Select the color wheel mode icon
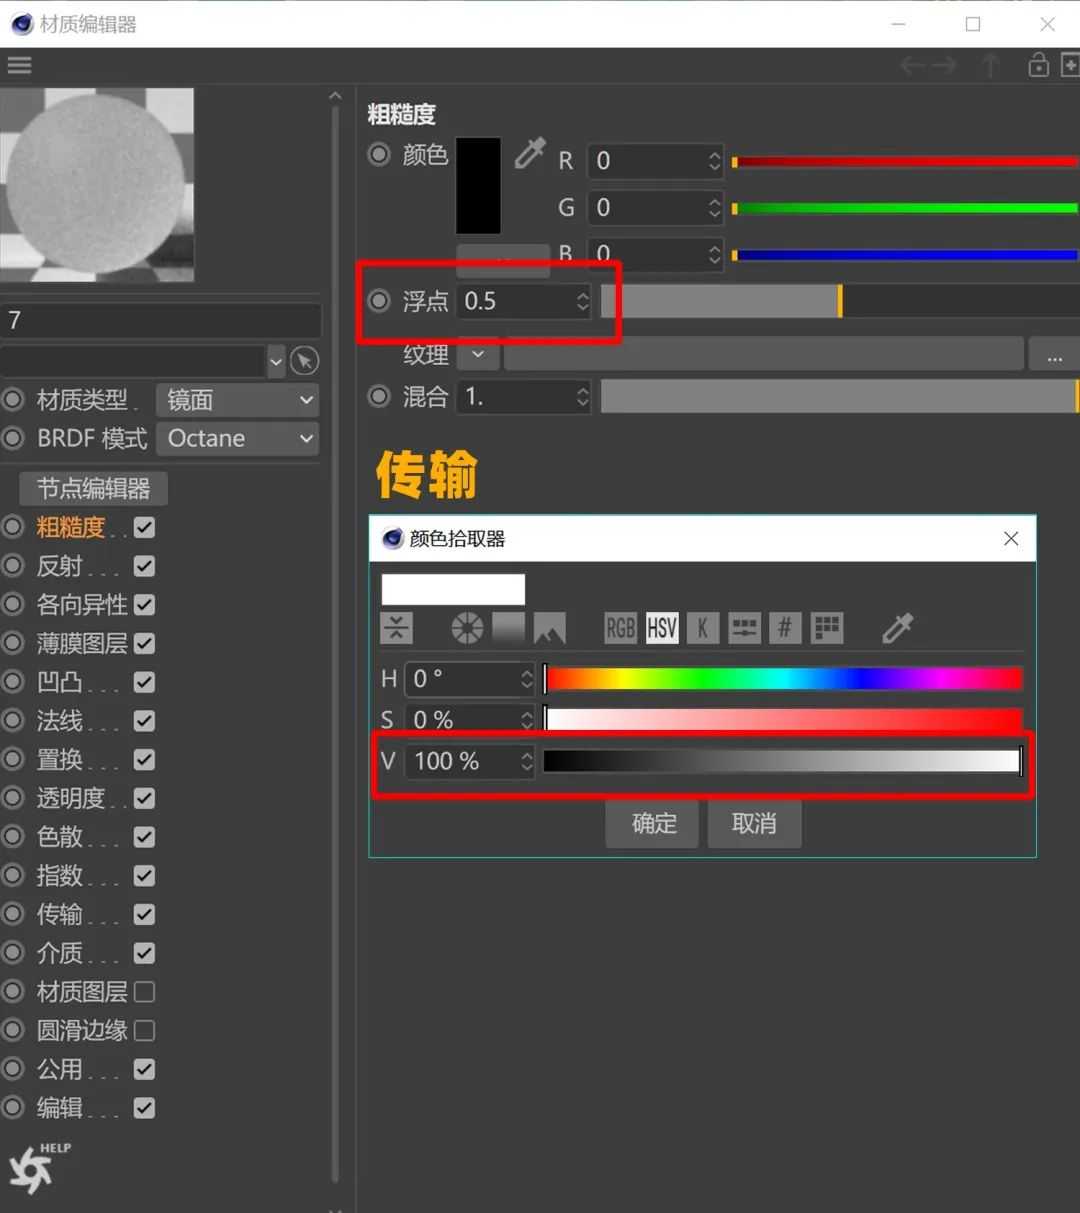The width and height of the screenshot is (1080, 1213). click(x=467, y=628)
